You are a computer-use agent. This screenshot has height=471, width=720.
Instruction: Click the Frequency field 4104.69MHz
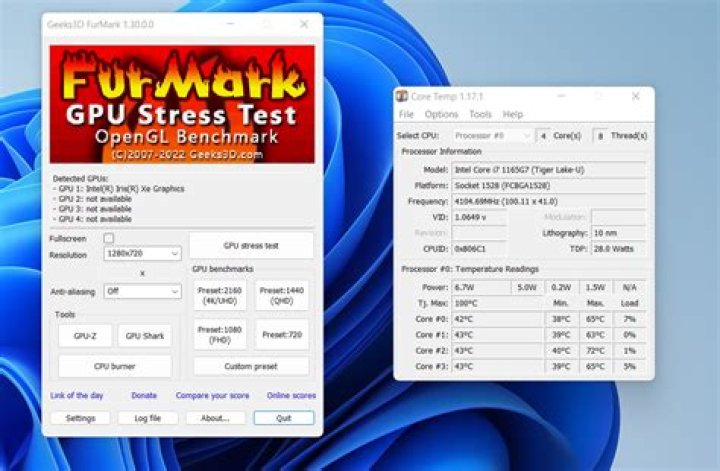point(549,202)
